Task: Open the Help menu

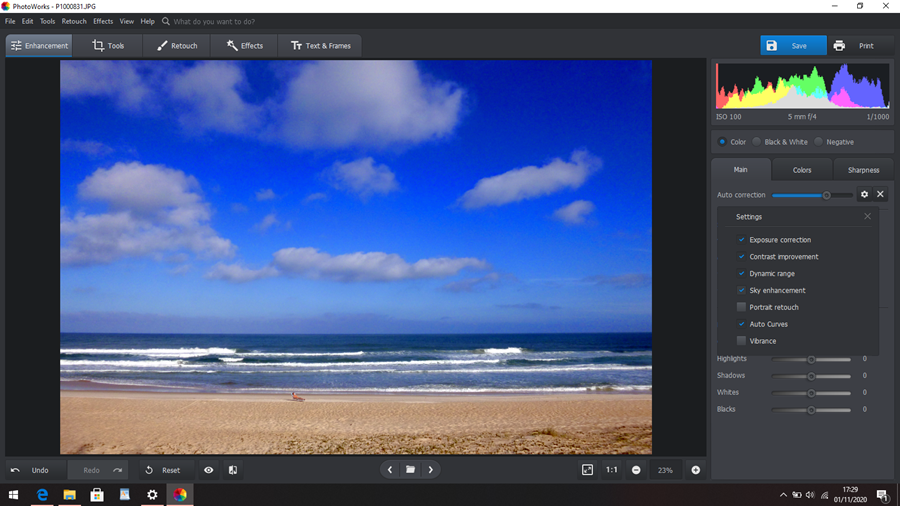Action: pyautogui.click(x=148, y=21)
